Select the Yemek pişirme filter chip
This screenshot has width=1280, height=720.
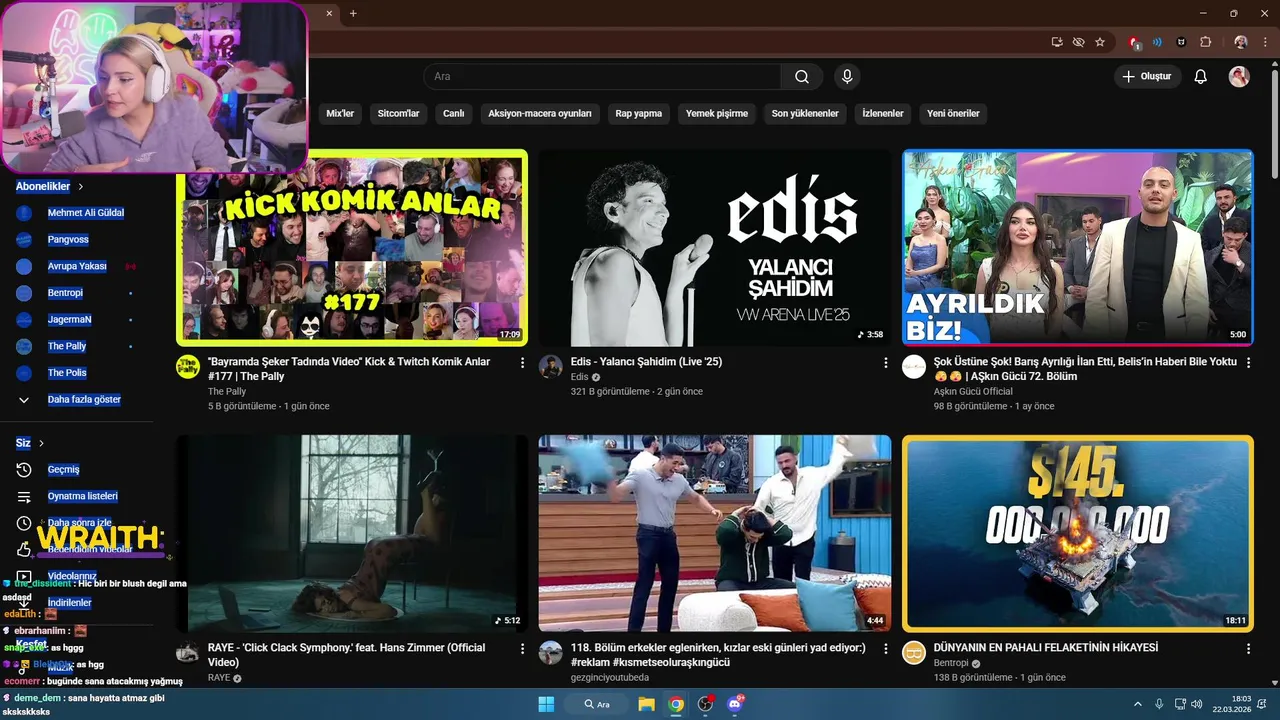(717, 114)
